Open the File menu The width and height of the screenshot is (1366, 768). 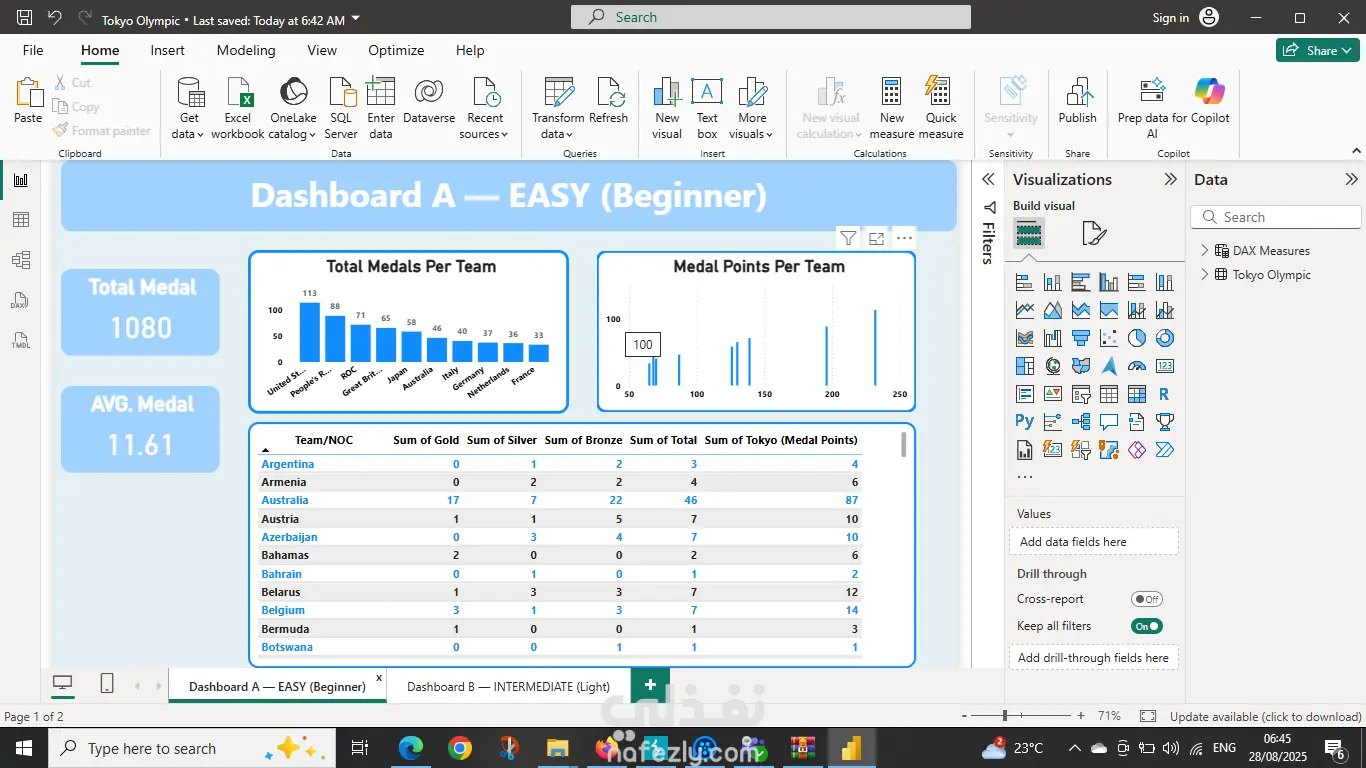33,50
